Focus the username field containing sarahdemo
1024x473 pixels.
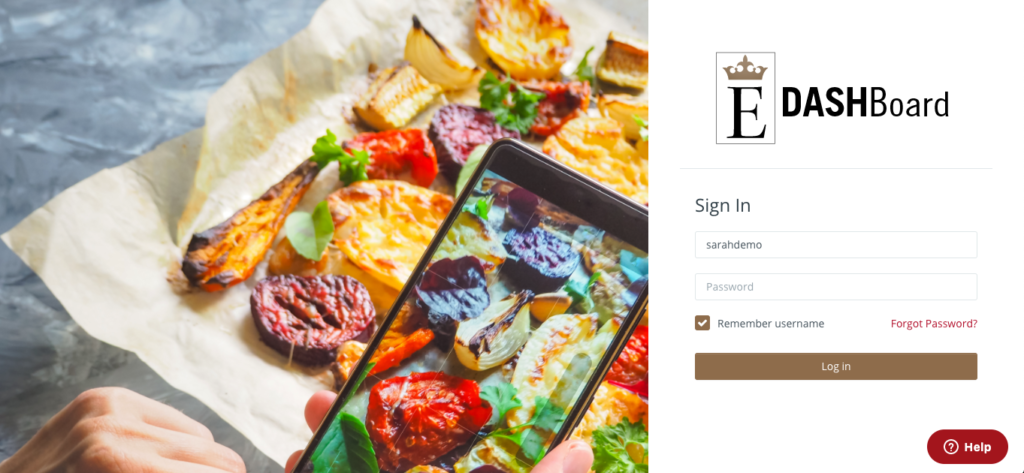[x=836, y=245]
